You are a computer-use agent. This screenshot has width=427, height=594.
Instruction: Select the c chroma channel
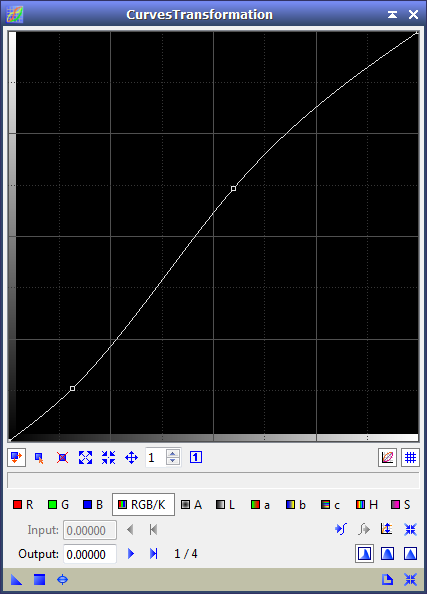(330, 505)
